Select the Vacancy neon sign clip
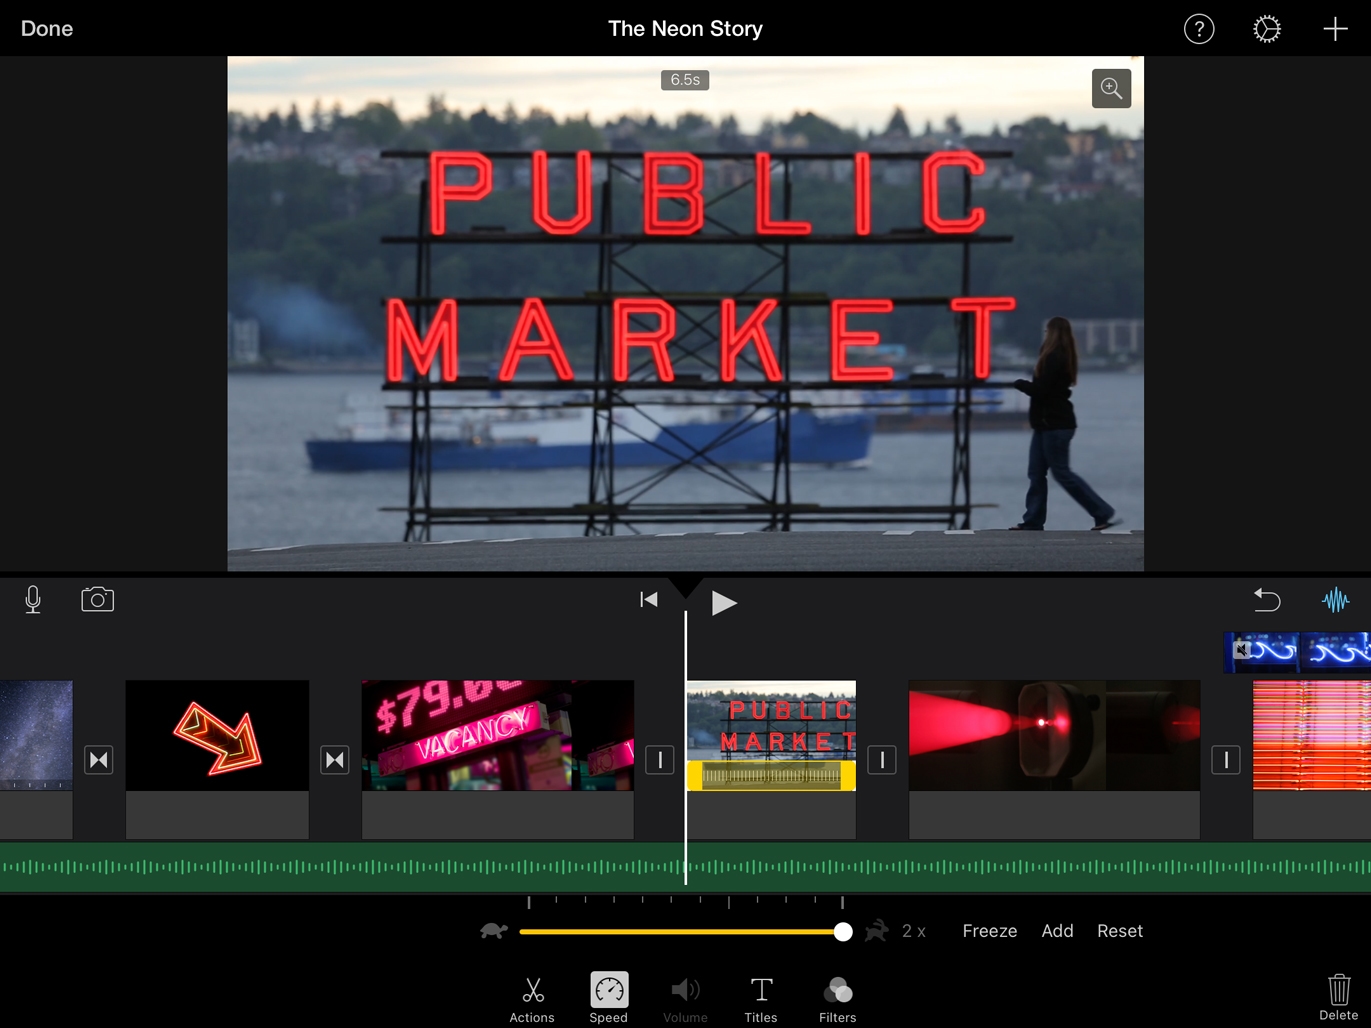The height and width of the screenshot is (1028, 1371). [498, 735]
